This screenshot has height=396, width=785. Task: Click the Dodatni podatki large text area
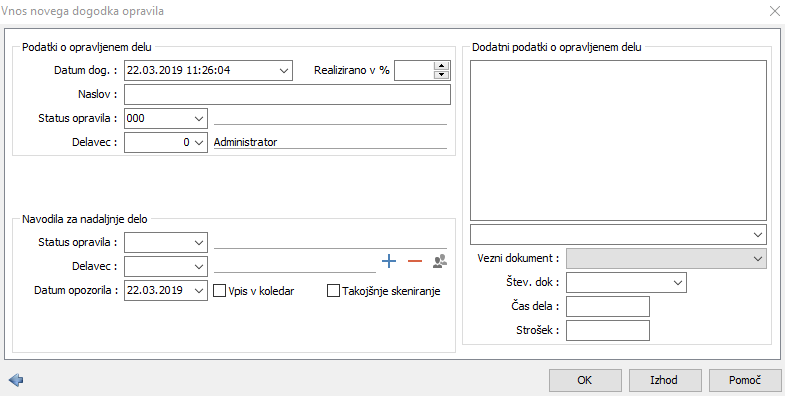[x=618, y=140]
